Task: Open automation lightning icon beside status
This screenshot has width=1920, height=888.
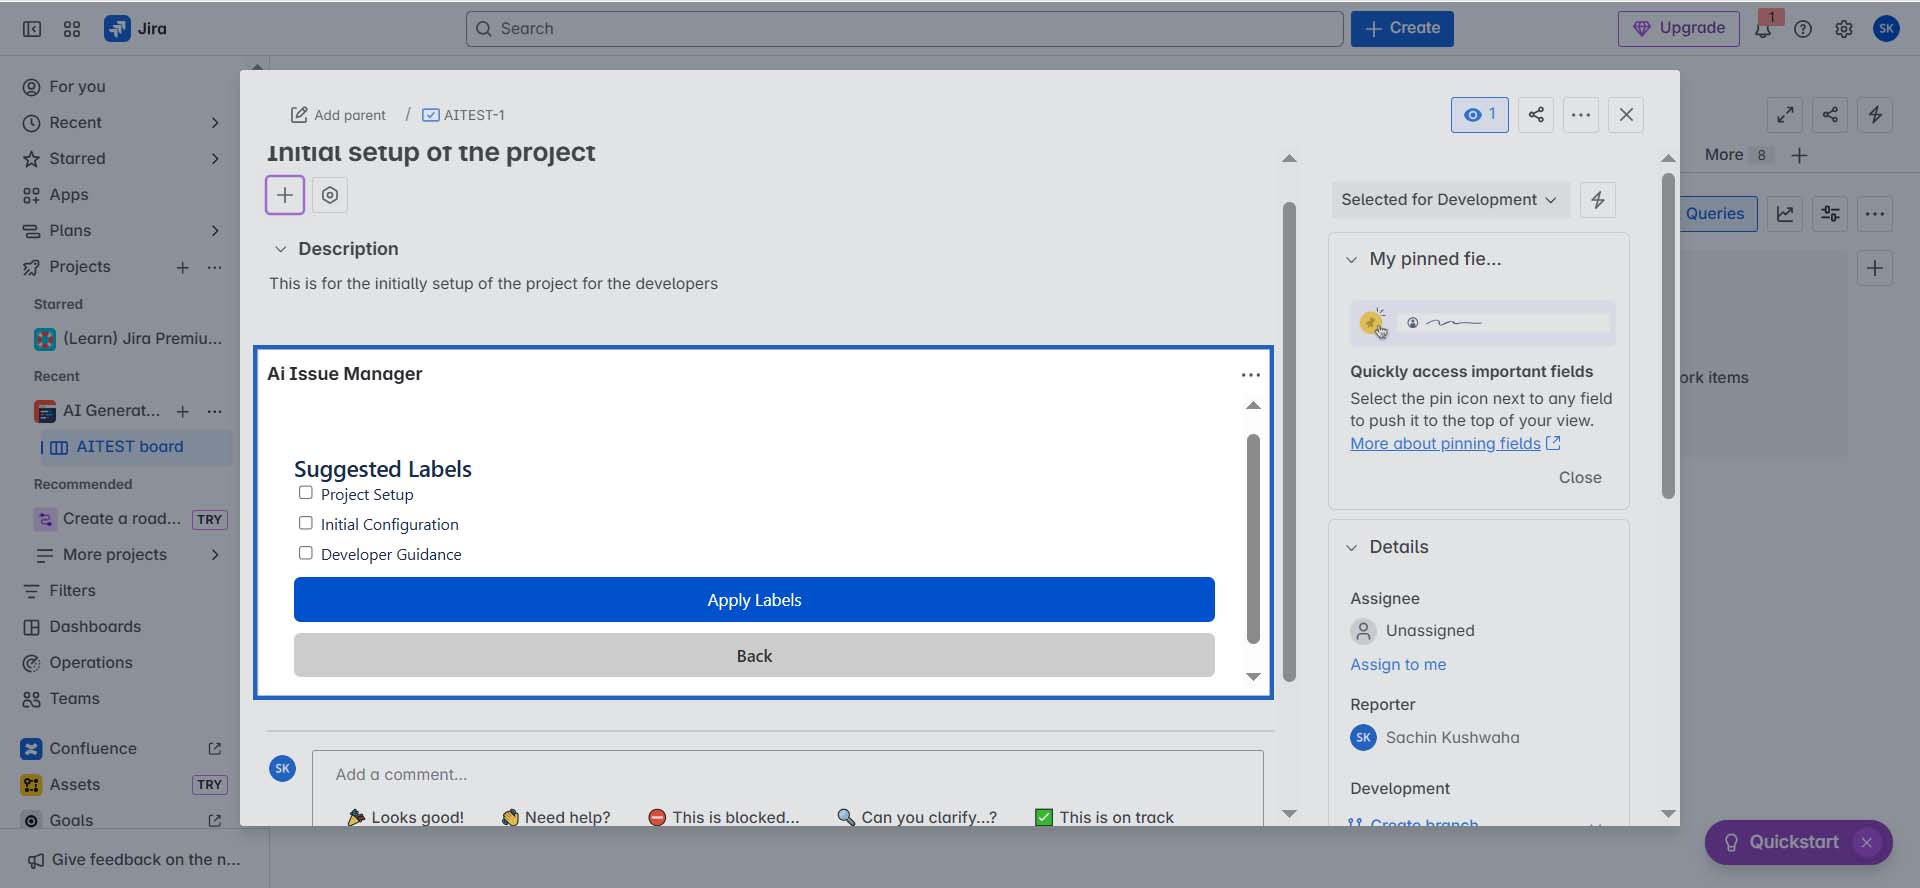Action: click(1598, 200)
